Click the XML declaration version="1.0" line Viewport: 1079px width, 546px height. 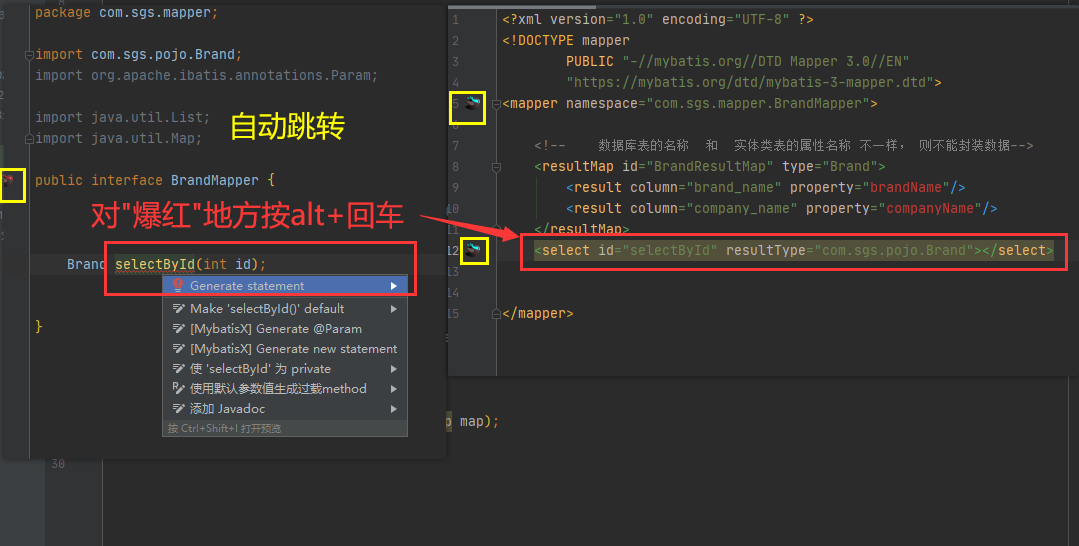(658, 19)
